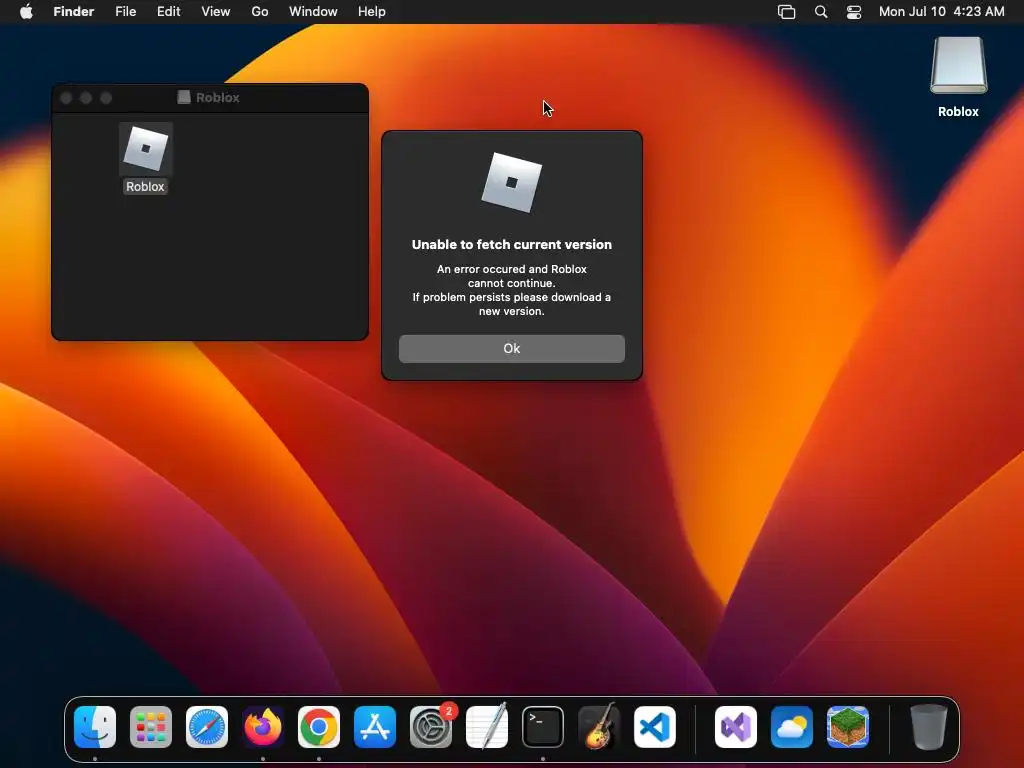The image size is (1024, 768).
Task: Click the "Unable to fetch current version" heading
Action: click(511, 244)
